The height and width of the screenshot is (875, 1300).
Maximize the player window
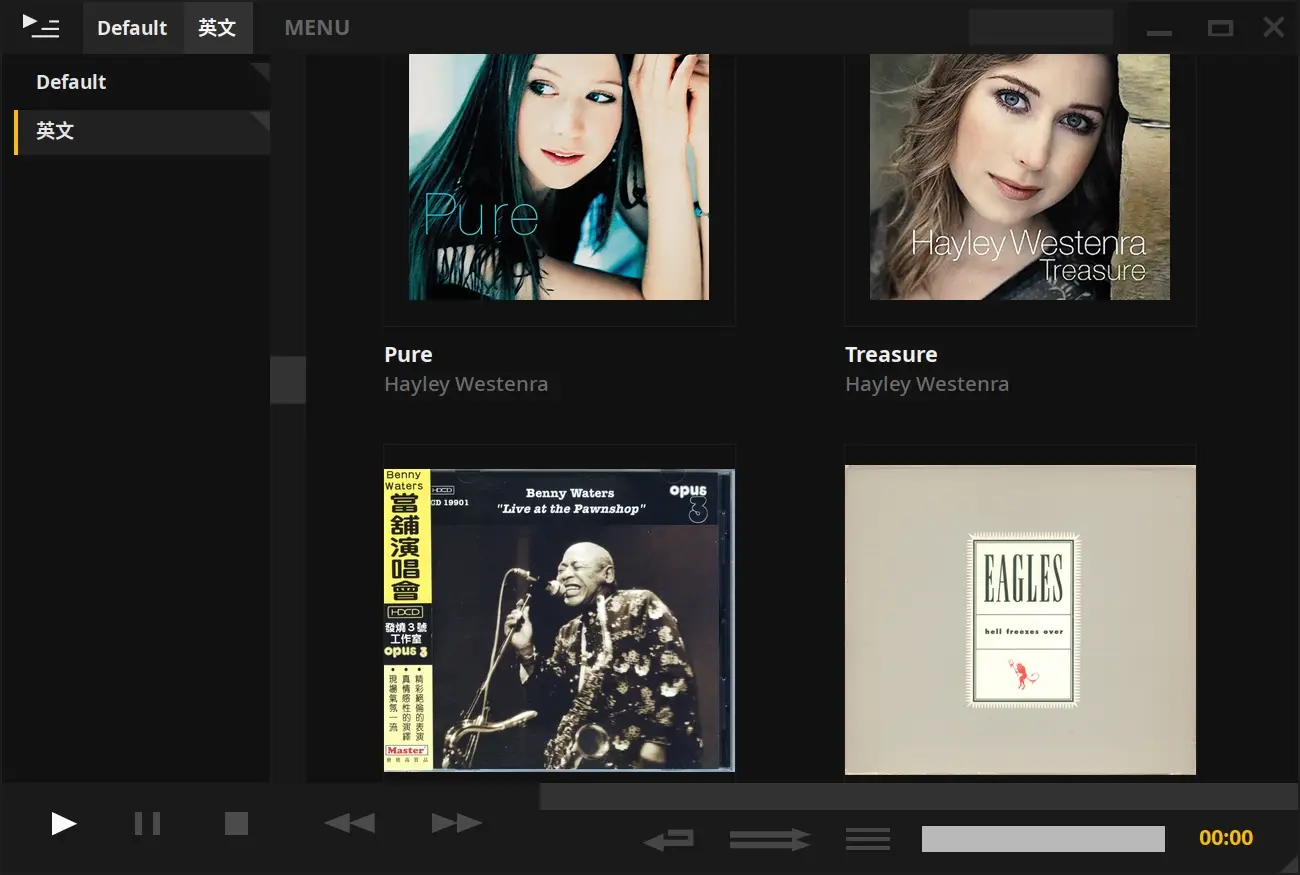coord(1220,28)
